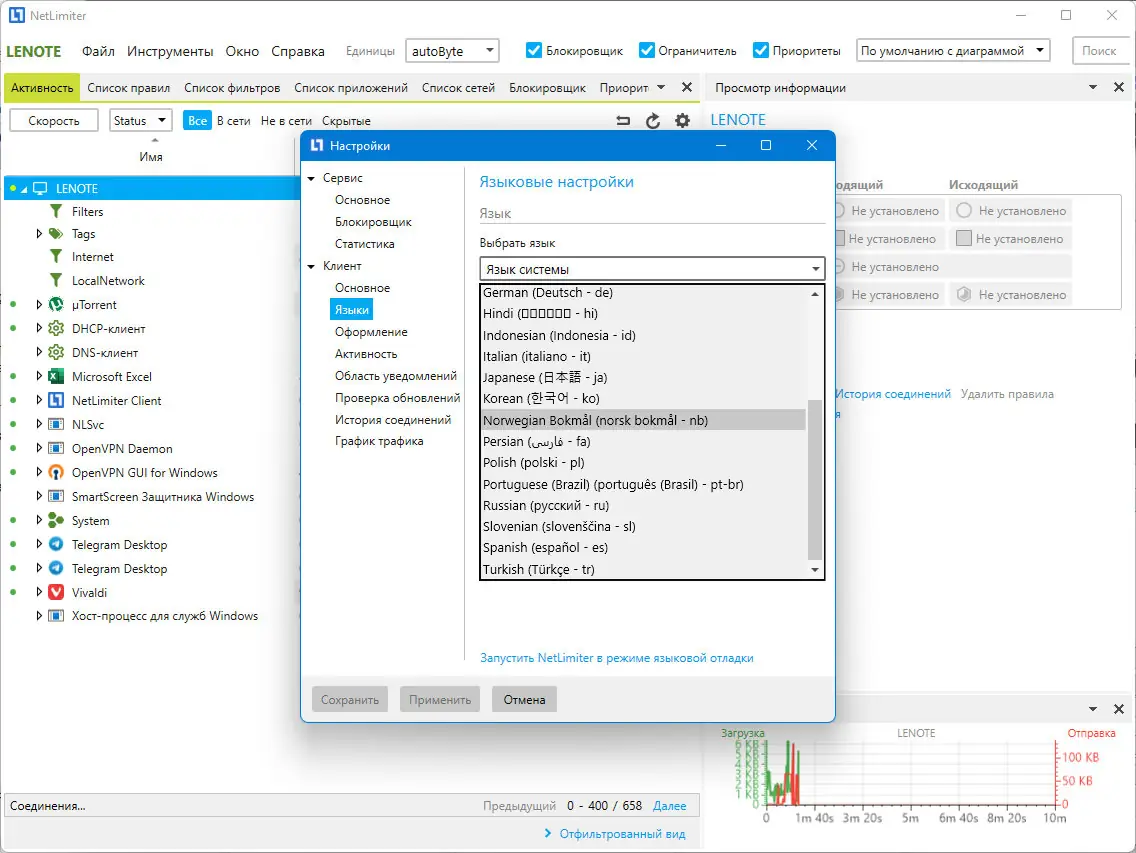The height and width of the screenshot is (853, 1136).
Task: Enable the Все filter toggle
Action: coord(197,121)
